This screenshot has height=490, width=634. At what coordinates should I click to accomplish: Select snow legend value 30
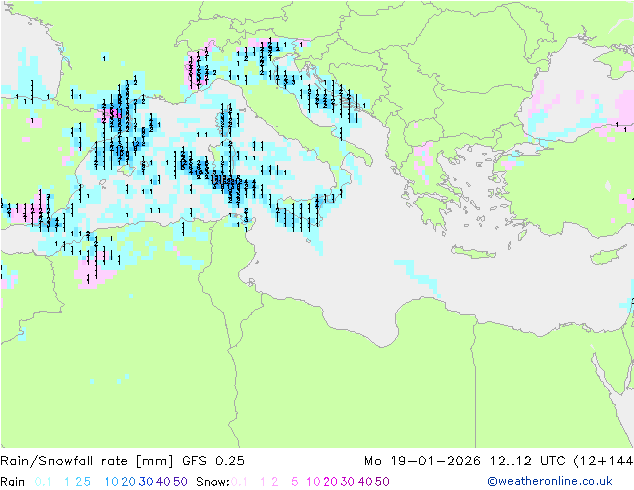(x=348, y=482)
